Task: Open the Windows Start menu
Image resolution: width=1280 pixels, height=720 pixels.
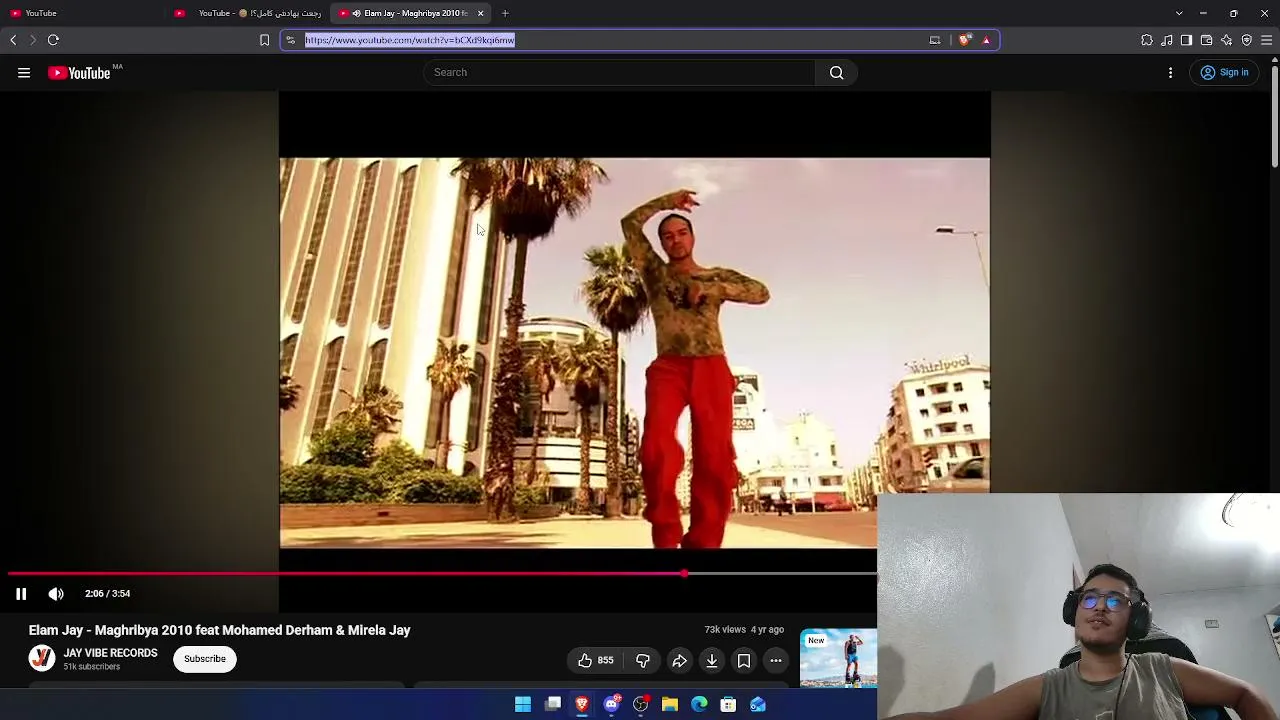Action: point(523,704)
